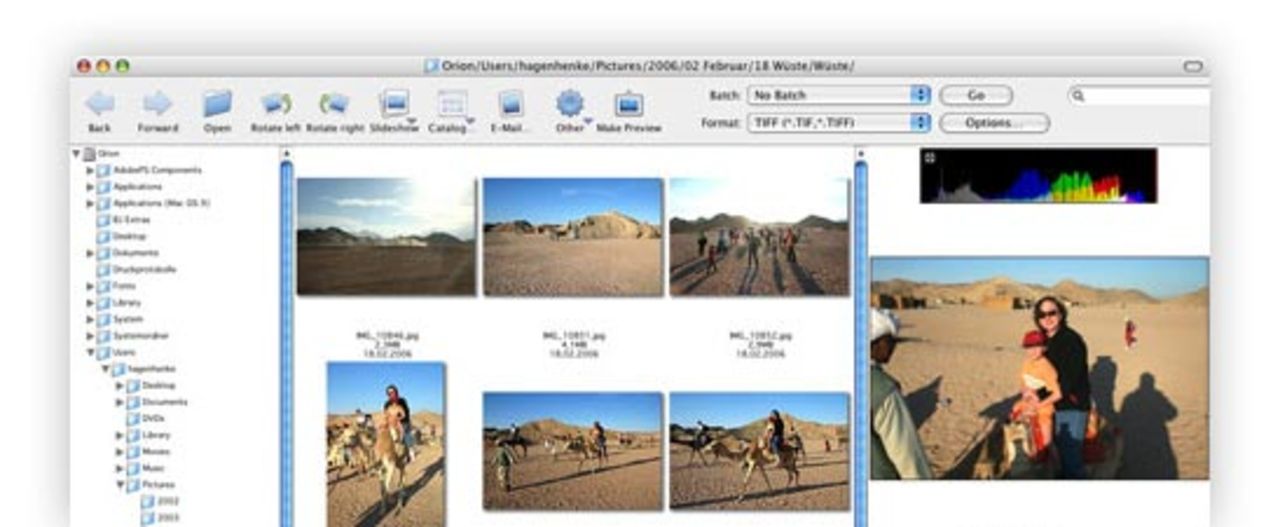Expand the AdobePS Components folder
Viewport: 1280px width, 527px height.
click(x=90, y=170)
